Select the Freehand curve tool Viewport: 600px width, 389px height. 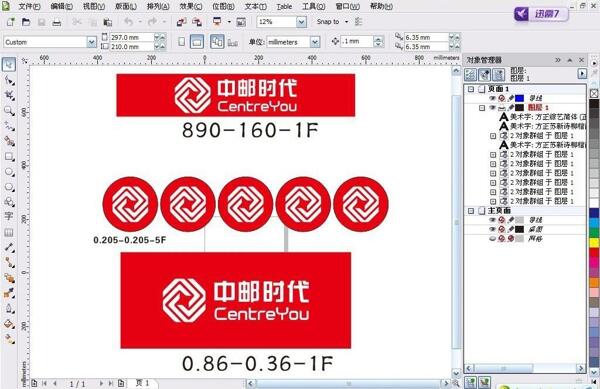pos(9,126)
